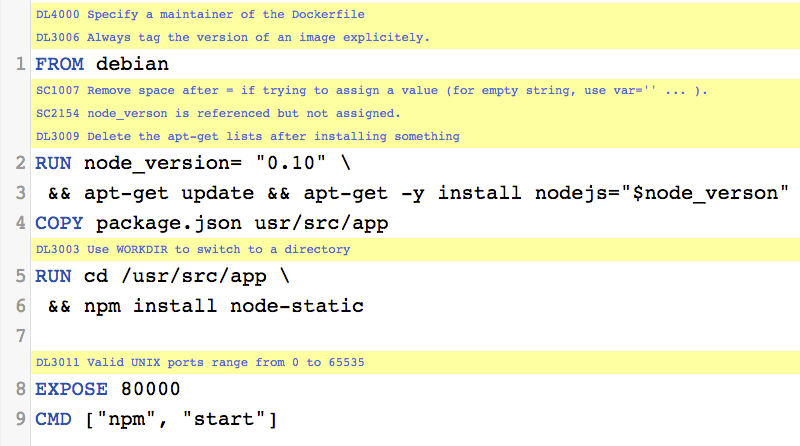This screenshot has height=446, width=800.
Task: Click line number 1 in the gutter
Action: (21, 64)
